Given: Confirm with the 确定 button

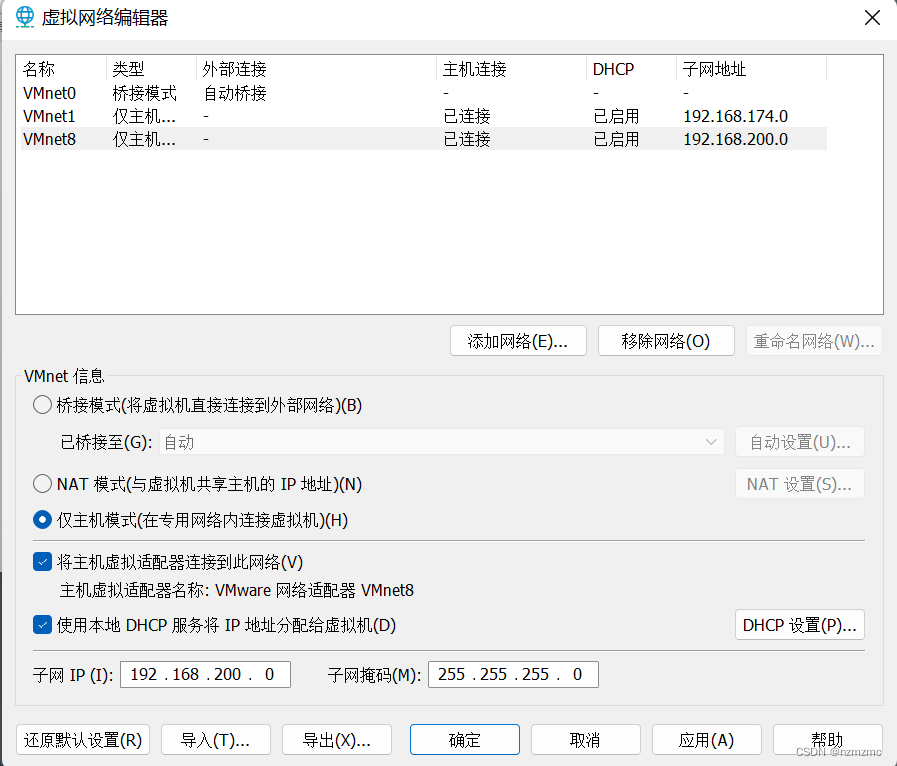Looking at the screenshot, I should (x=465, y=740).
